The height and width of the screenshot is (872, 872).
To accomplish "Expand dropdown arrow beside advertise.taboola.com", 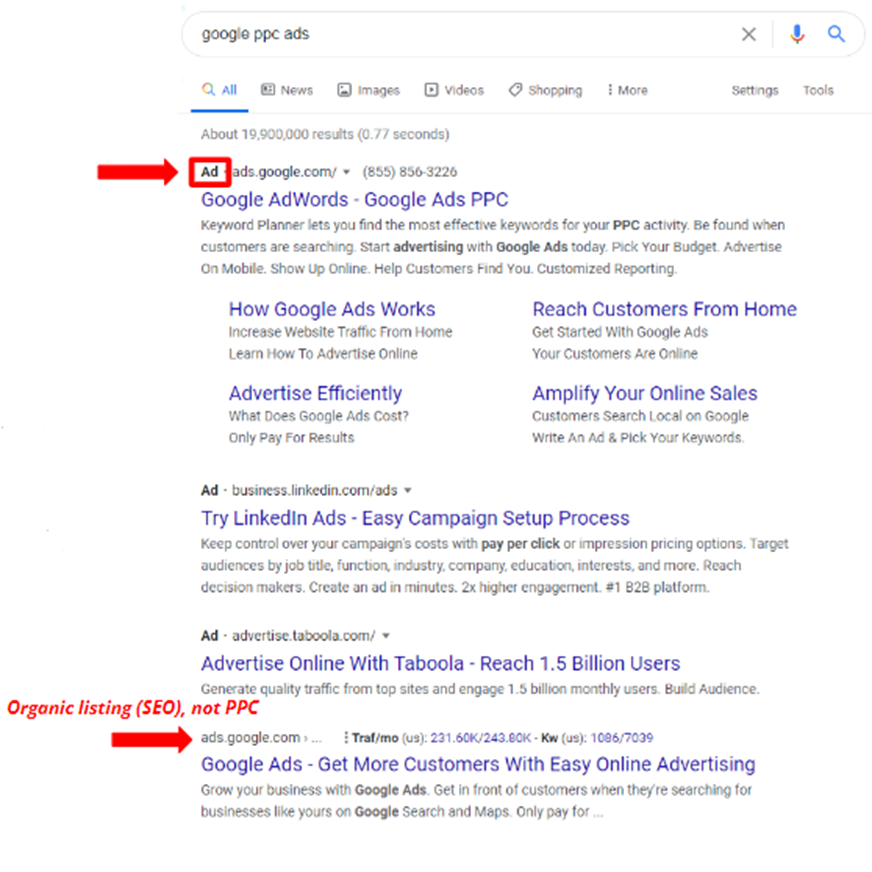I will (386, 636).
